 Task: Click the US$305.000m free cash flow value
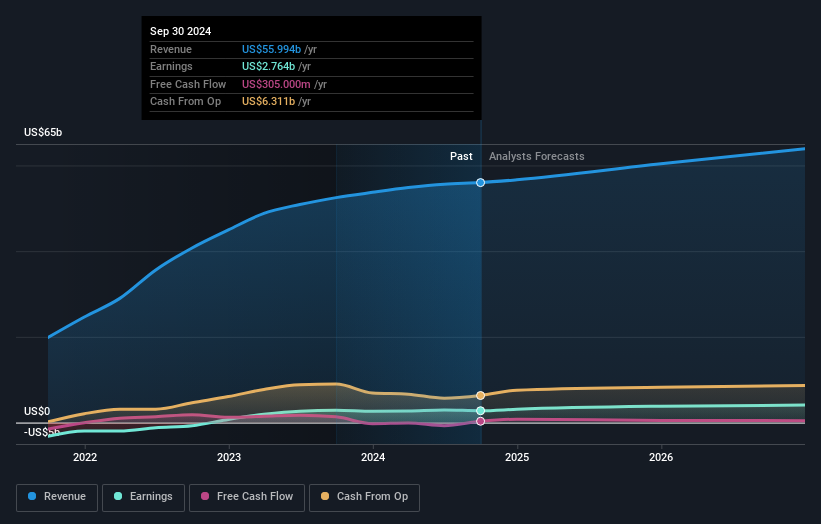[x=276, y=84]
